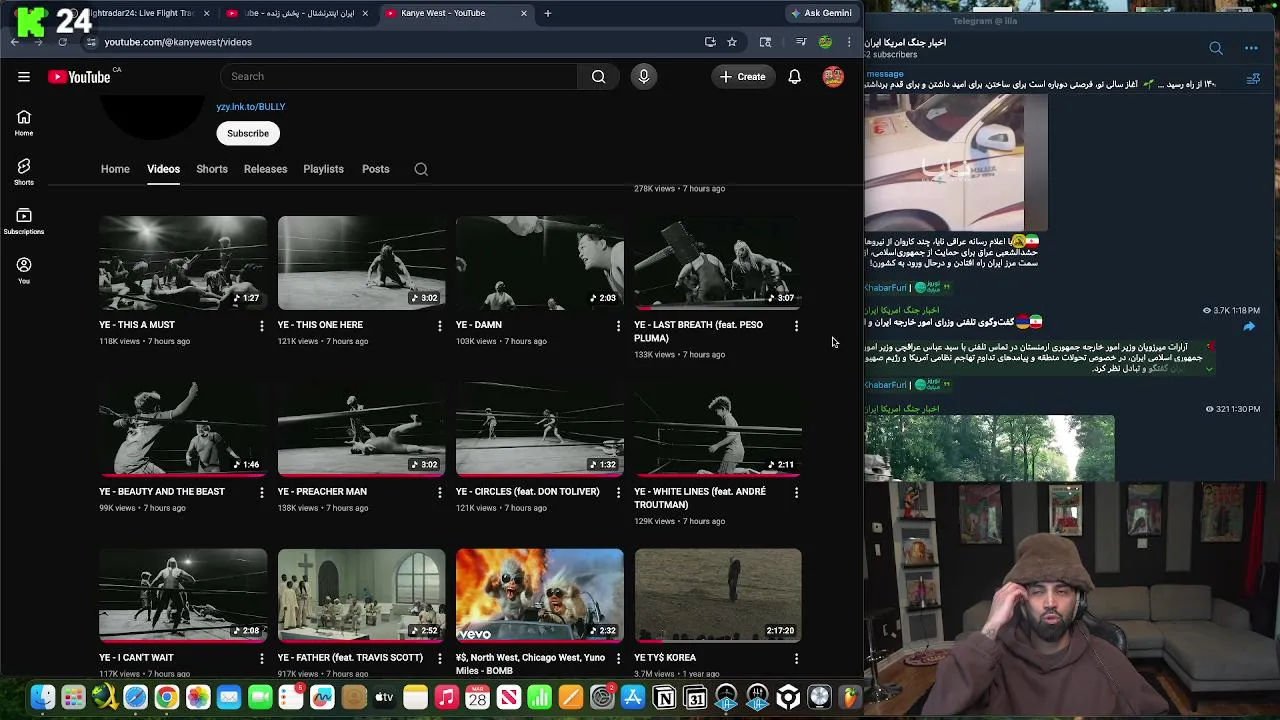Switch to the channel Shorts tab
Screen dimensions: 1280x720
[x=212, y=169]
